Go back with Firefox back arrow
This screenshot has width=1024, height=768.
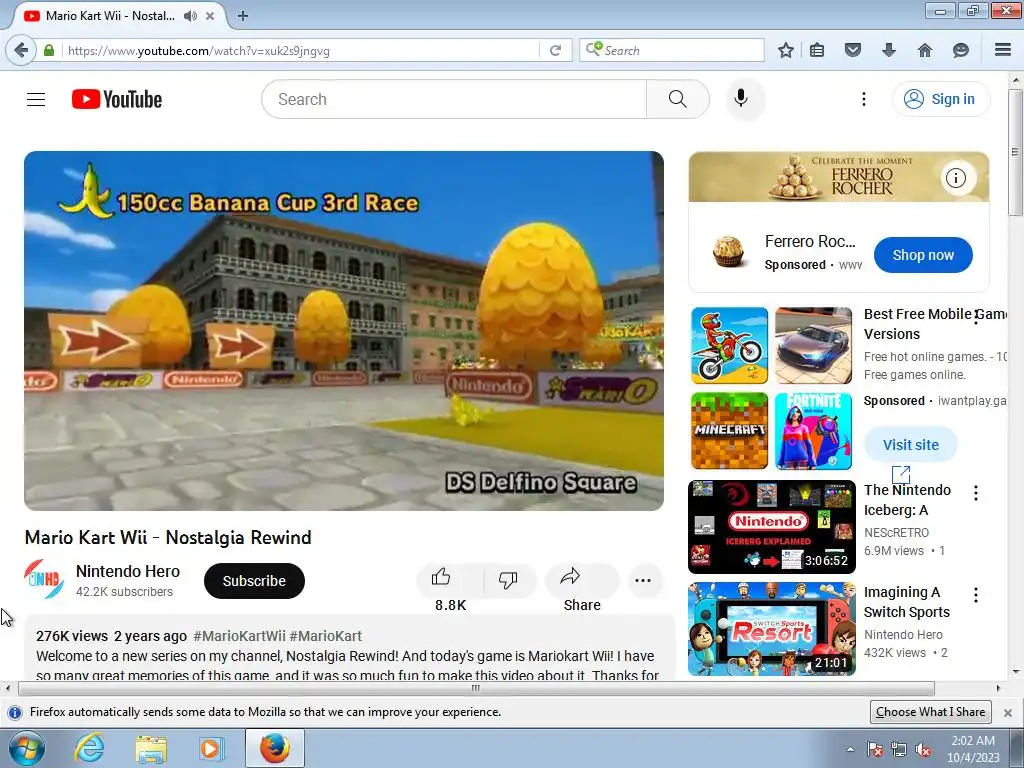[21, 50]
